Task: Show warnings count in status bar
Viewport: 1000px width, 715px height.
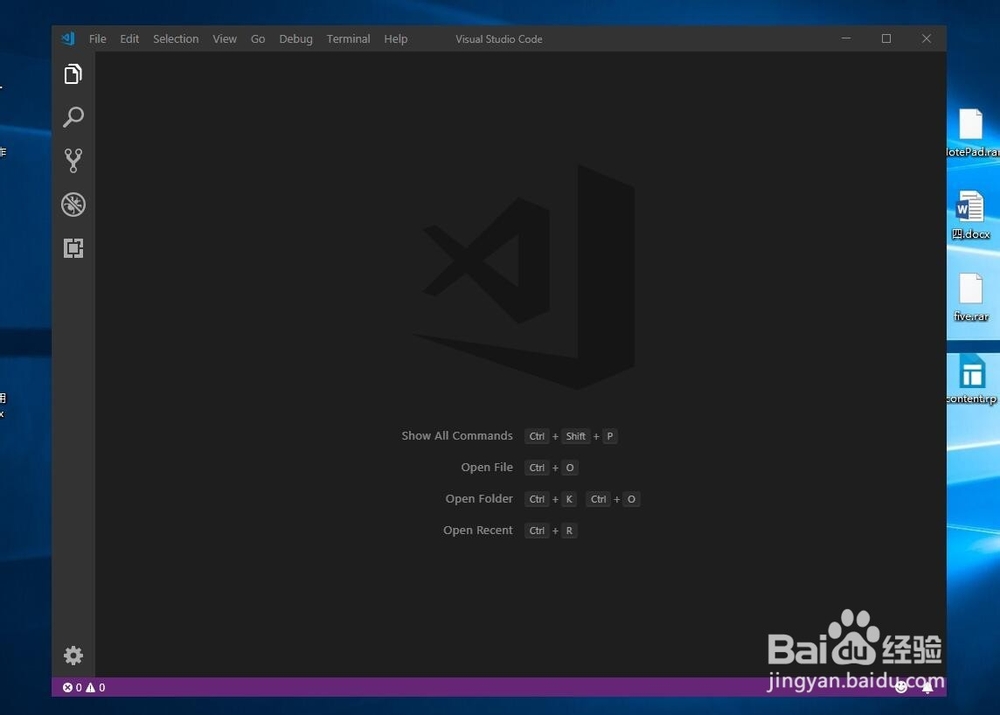Action: pyautogui.click(x=96, y=688)
